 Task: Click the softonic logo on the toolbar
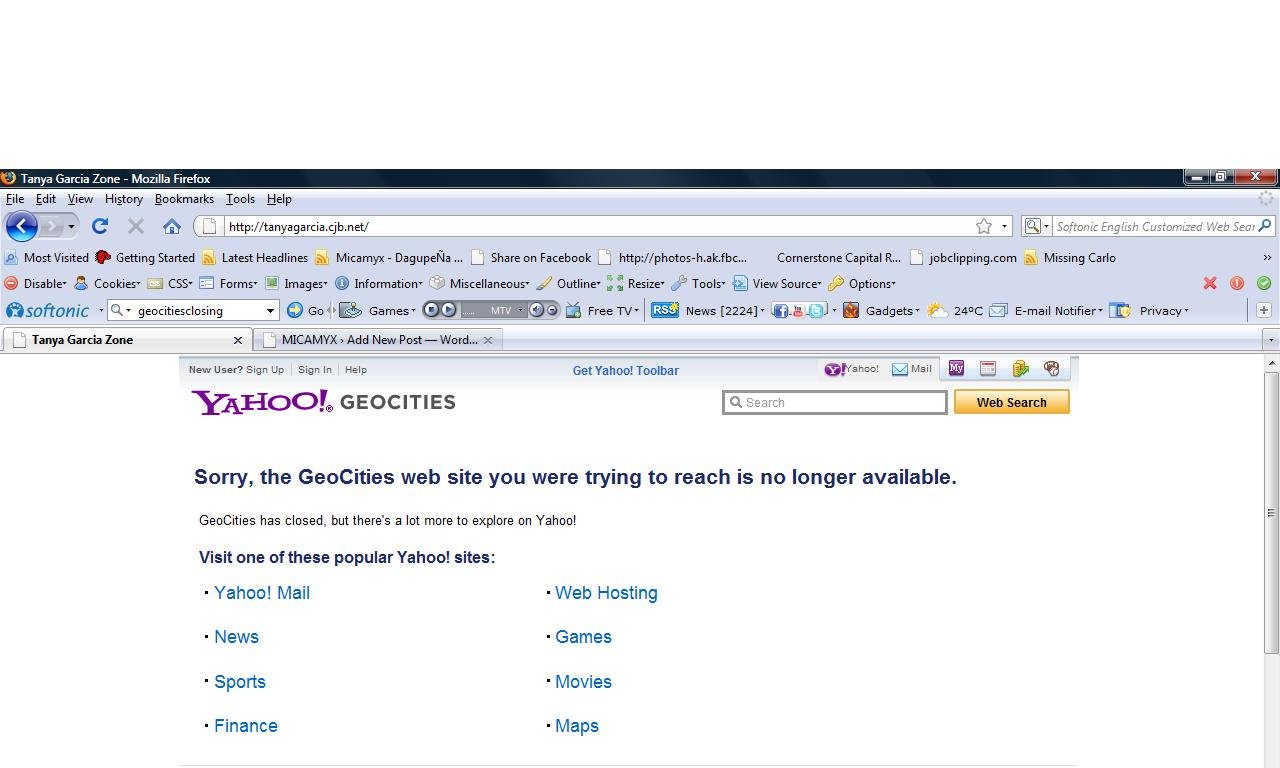pyautogui.click(x=48, y=310)
